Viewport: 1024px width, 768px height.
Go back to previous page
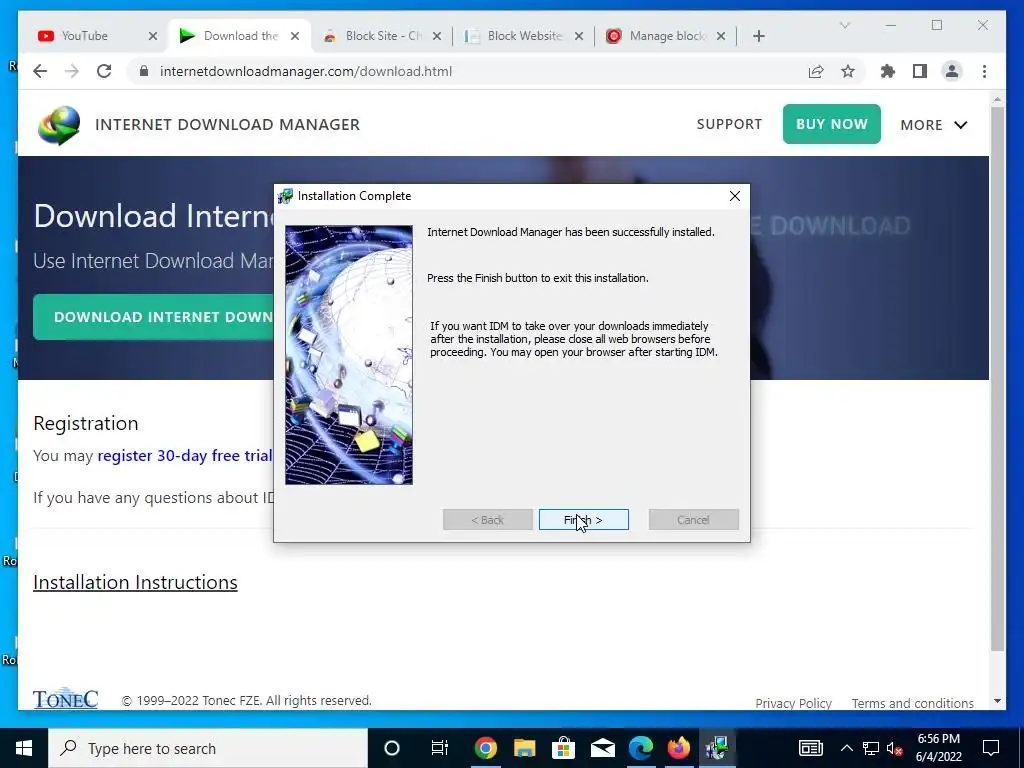pos(40,71)
